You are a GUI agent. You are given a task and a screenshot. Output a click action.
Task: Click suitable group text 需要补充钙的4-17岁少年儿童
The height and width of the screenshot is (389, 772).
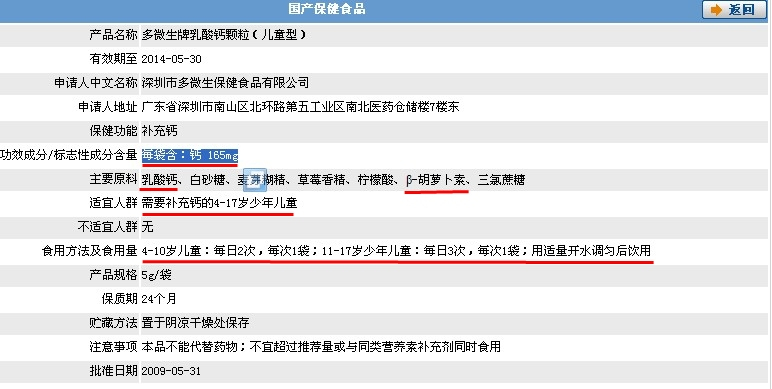point(220,203)
